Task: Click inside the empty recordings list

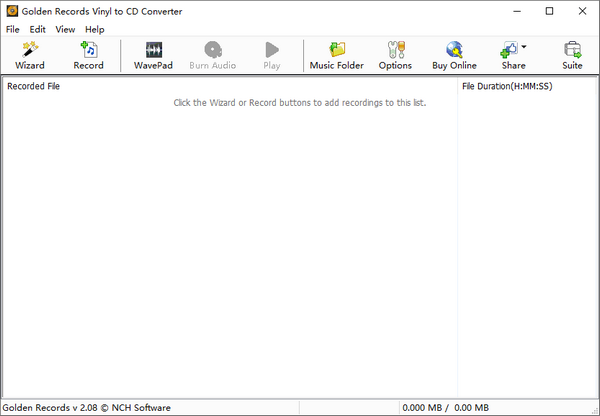Action: coord(230,250)
